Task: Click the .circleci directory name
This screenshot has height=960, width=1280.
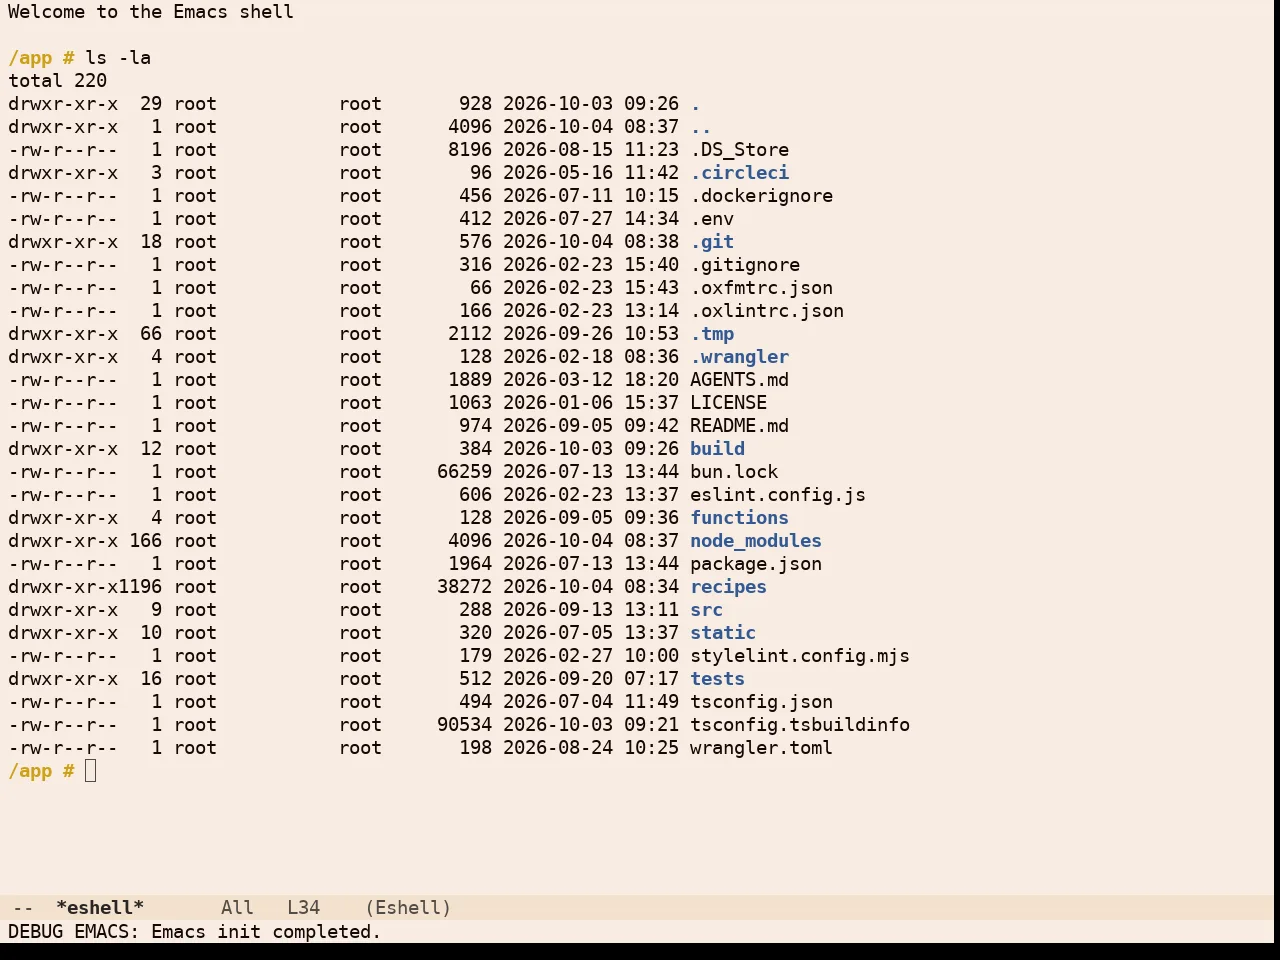Action: pos(740,173)
